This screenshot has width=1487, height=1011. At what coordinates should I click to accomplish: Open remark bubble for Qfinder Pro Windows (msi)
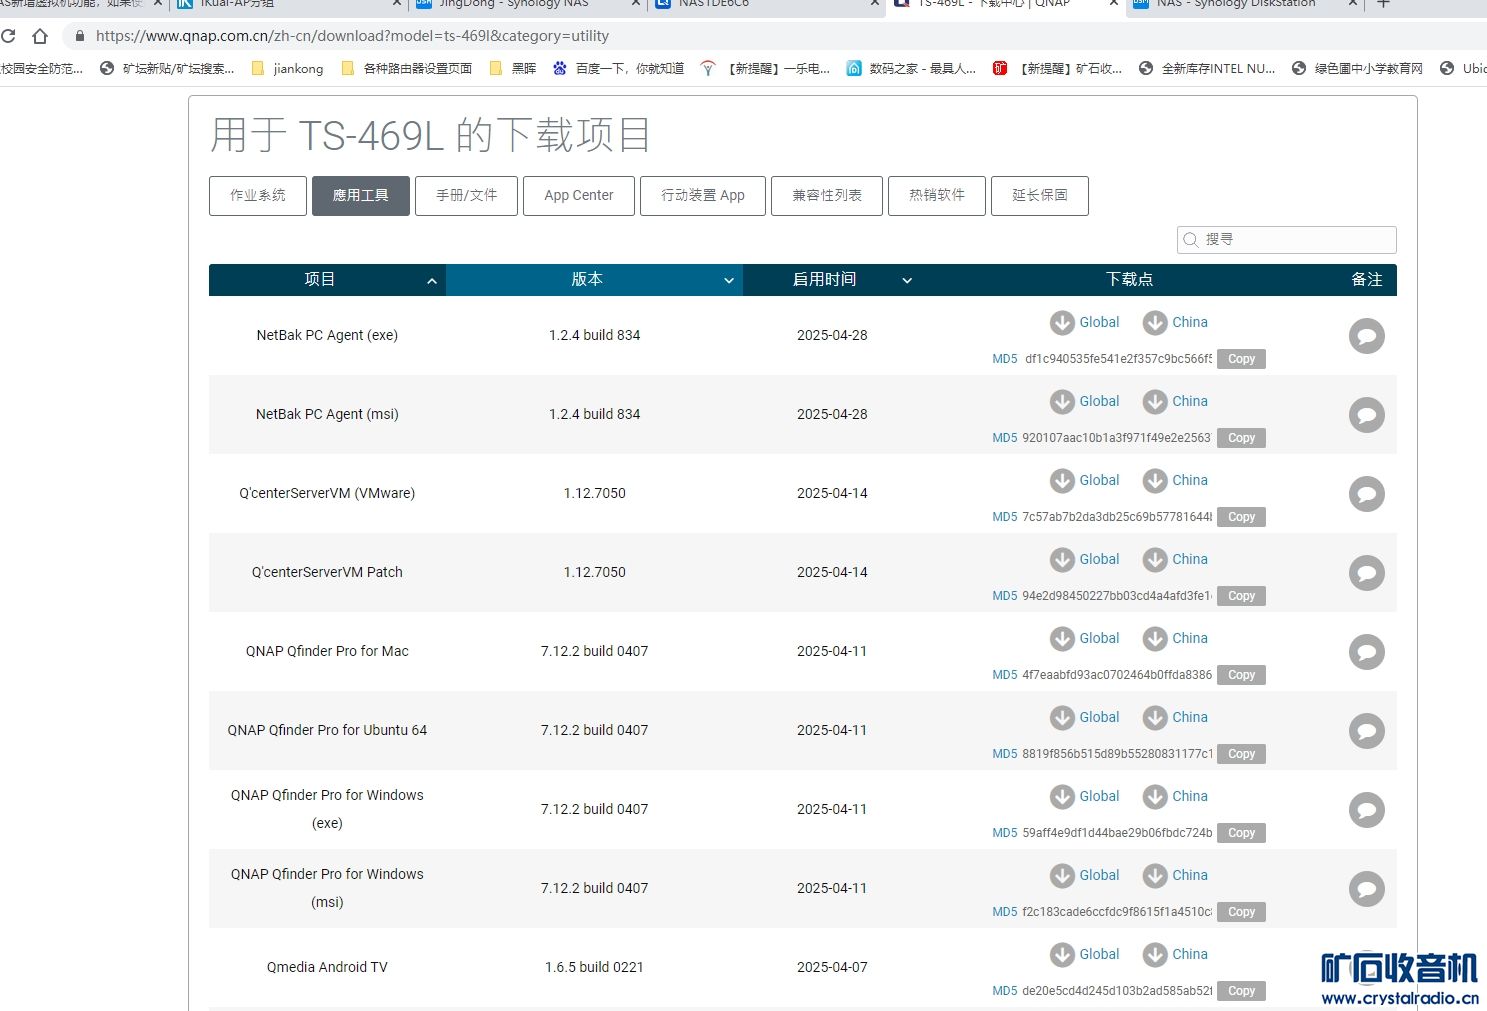(x=1366, y=889)
